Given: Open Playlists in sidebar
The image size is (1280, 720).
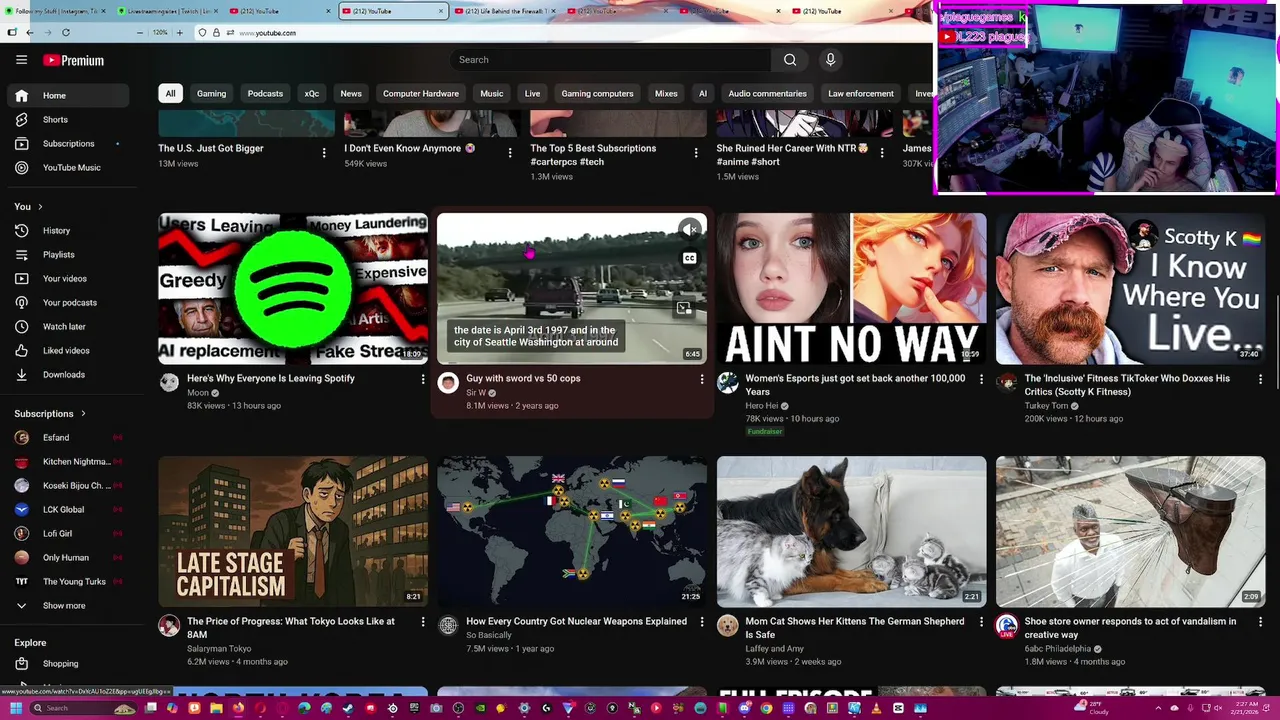Looking at the screenshot, I should coord(66,254).
